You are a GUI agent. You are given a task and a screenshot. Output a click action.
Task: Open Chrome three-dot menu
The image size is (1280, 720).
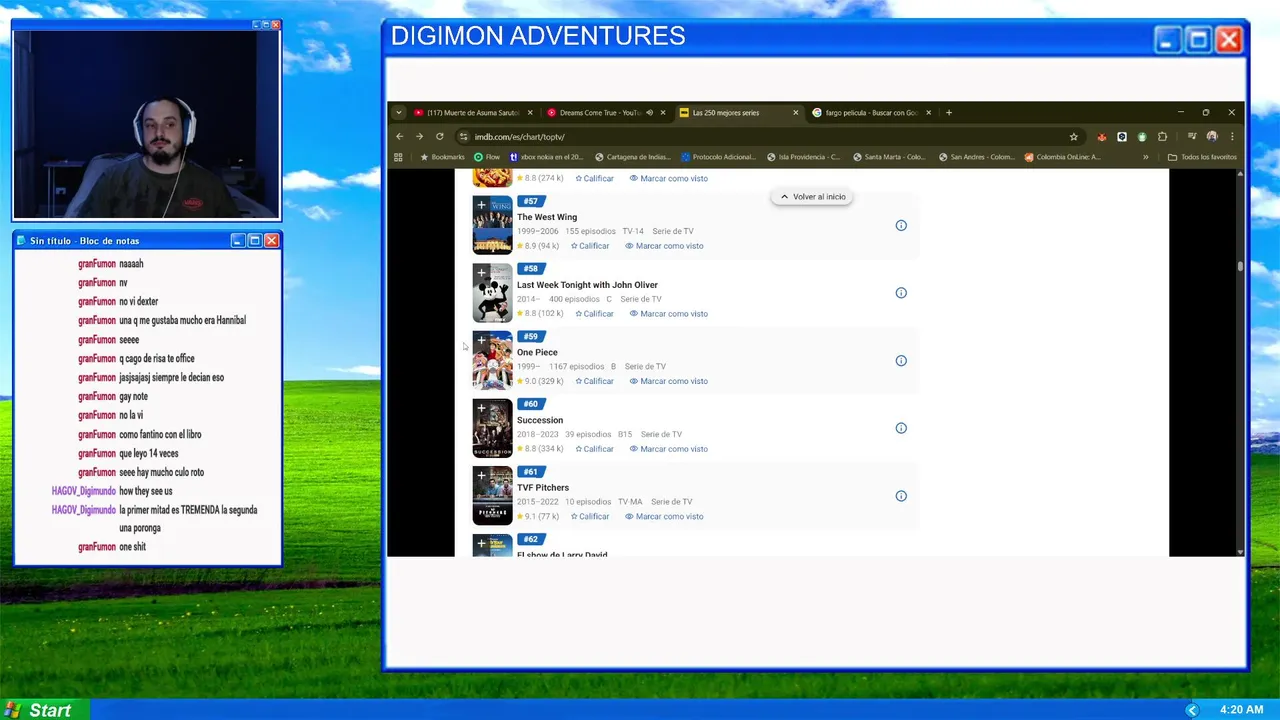click(1232, 137)
